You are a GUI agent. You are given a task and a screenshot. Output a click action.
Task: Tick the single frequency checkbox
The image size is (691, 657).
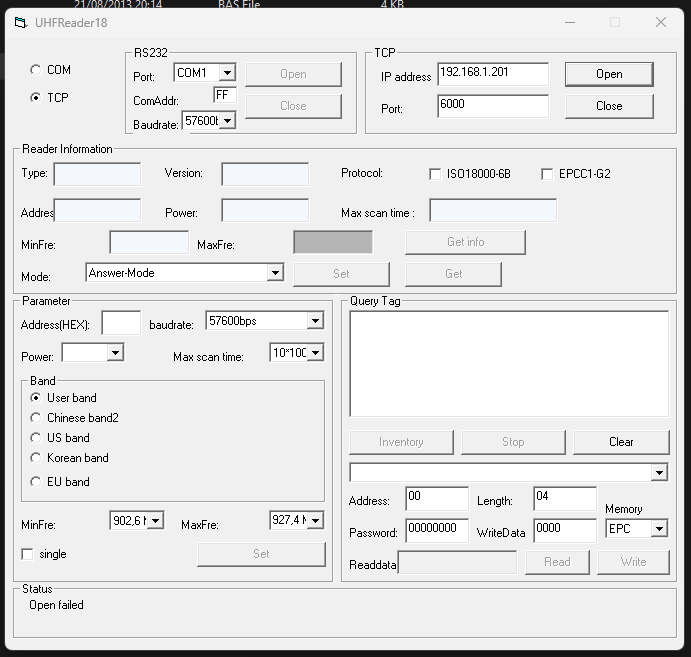pyautogui.click(x=28, y=554)
